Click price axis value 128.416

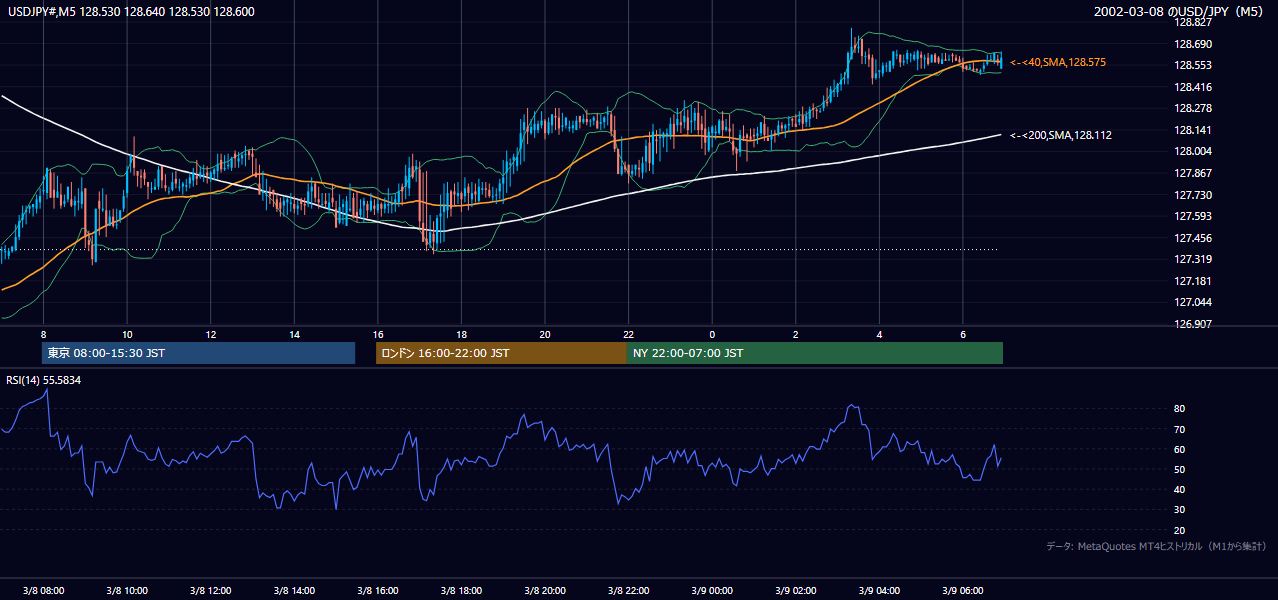click(x=1193, y=87)
